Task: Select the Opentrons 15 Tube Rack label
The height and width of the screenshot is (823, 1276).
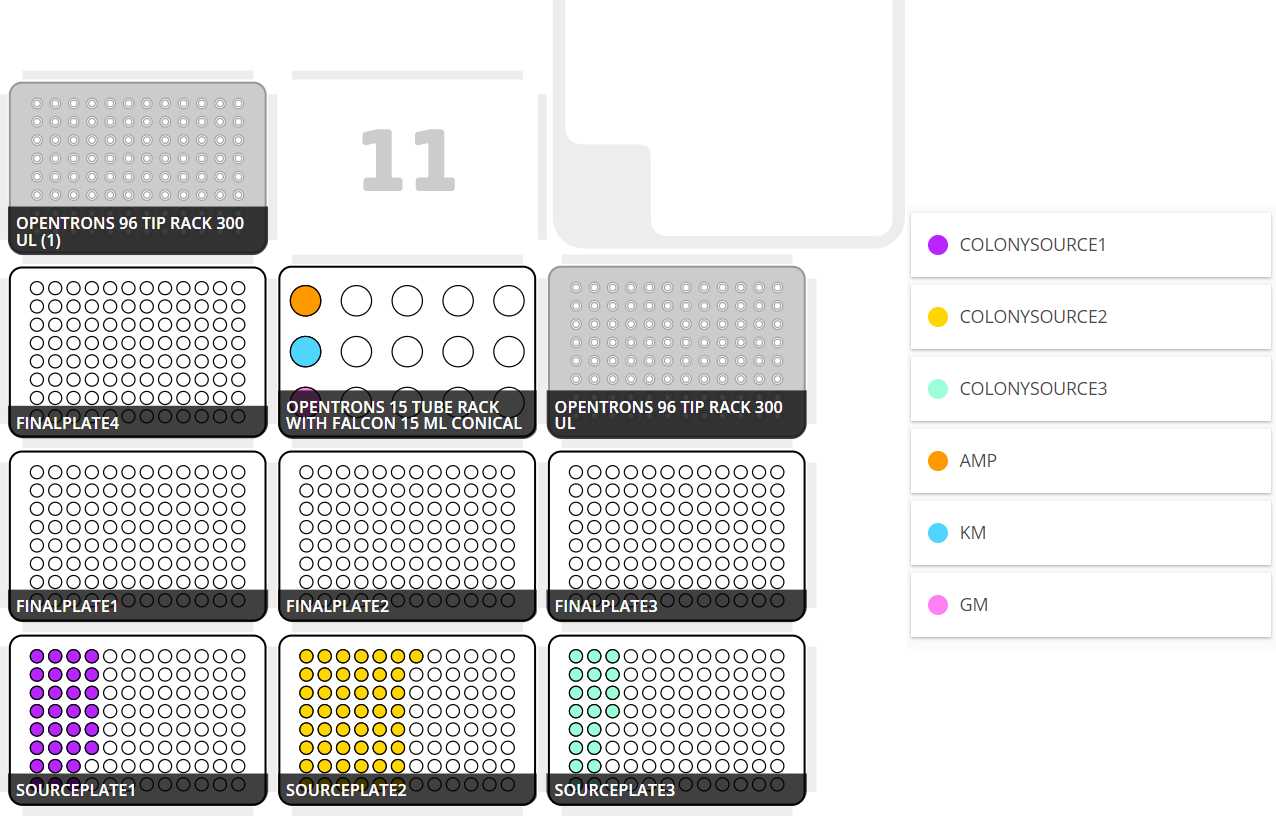Action: (404, 415)
